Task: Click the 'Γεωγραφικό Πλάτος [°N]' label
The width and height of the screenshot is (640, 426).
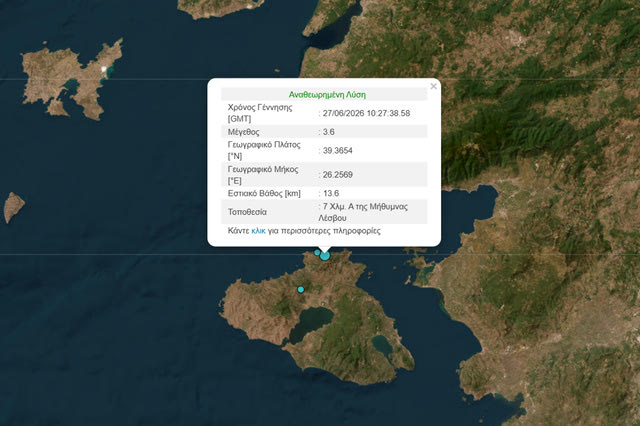Action: 264,150
